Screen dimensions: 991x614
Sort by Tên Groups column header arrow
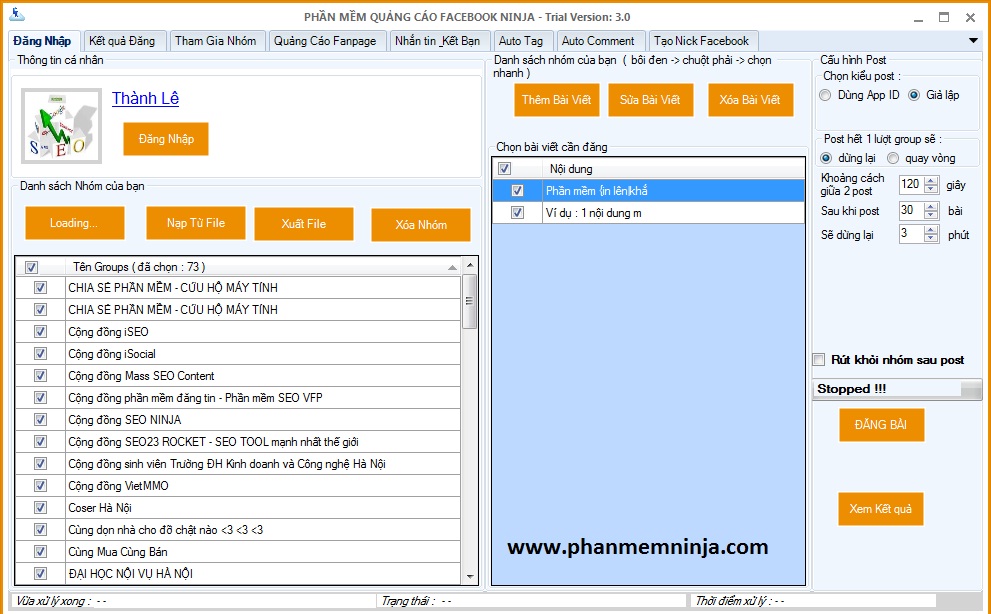tap(452, 267)
